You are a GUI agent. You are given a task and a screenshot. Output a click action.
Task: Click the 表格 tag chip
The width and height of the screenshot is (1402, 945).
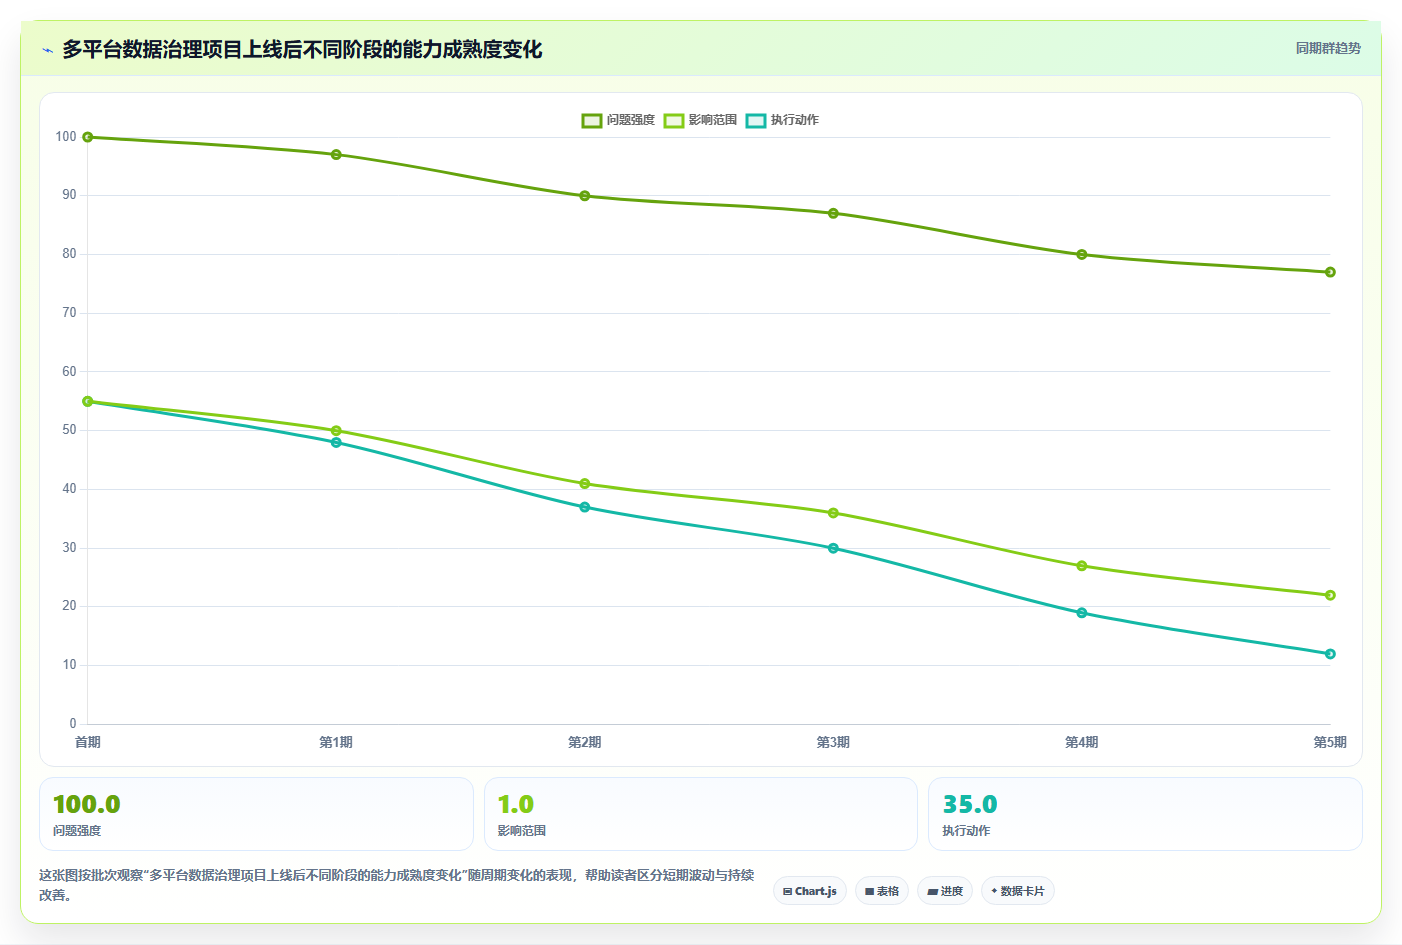882,891
